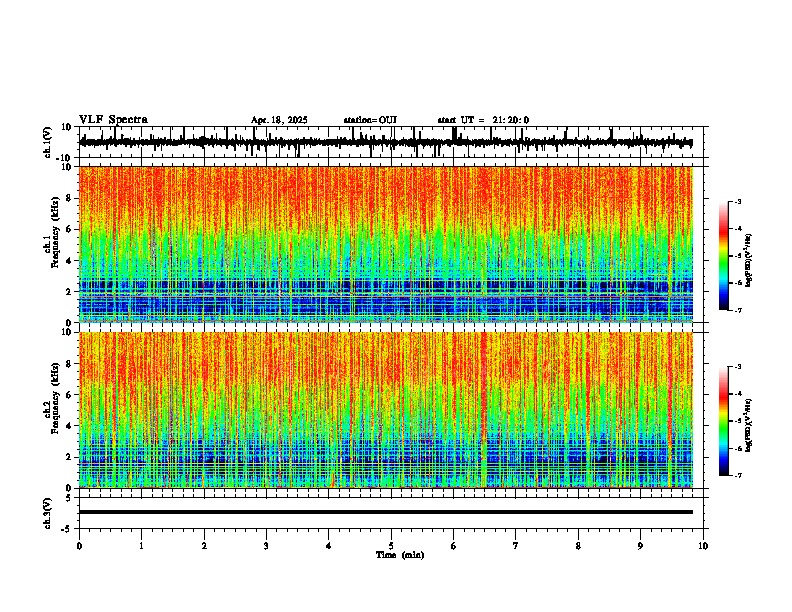The height and width of the screenshot is (612, 792).
Task: Click the "10" time axis tick label
Action: tap(703, 546)
